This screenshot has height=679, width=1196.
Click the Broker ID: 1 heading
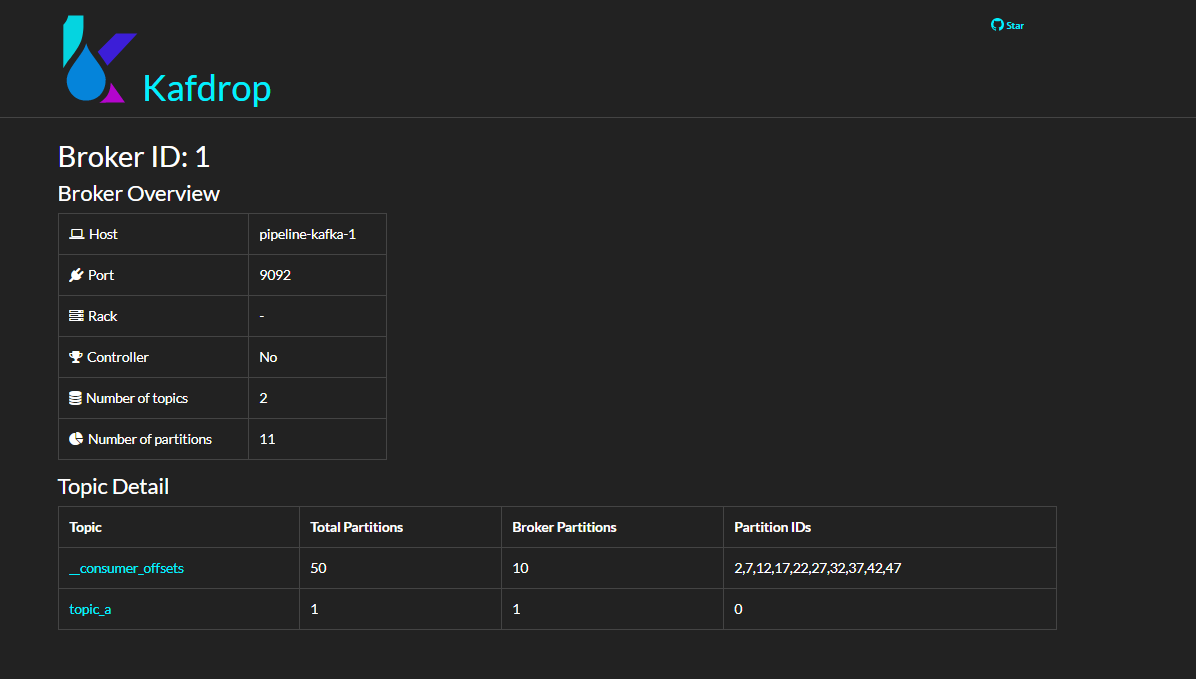(133, 157)
